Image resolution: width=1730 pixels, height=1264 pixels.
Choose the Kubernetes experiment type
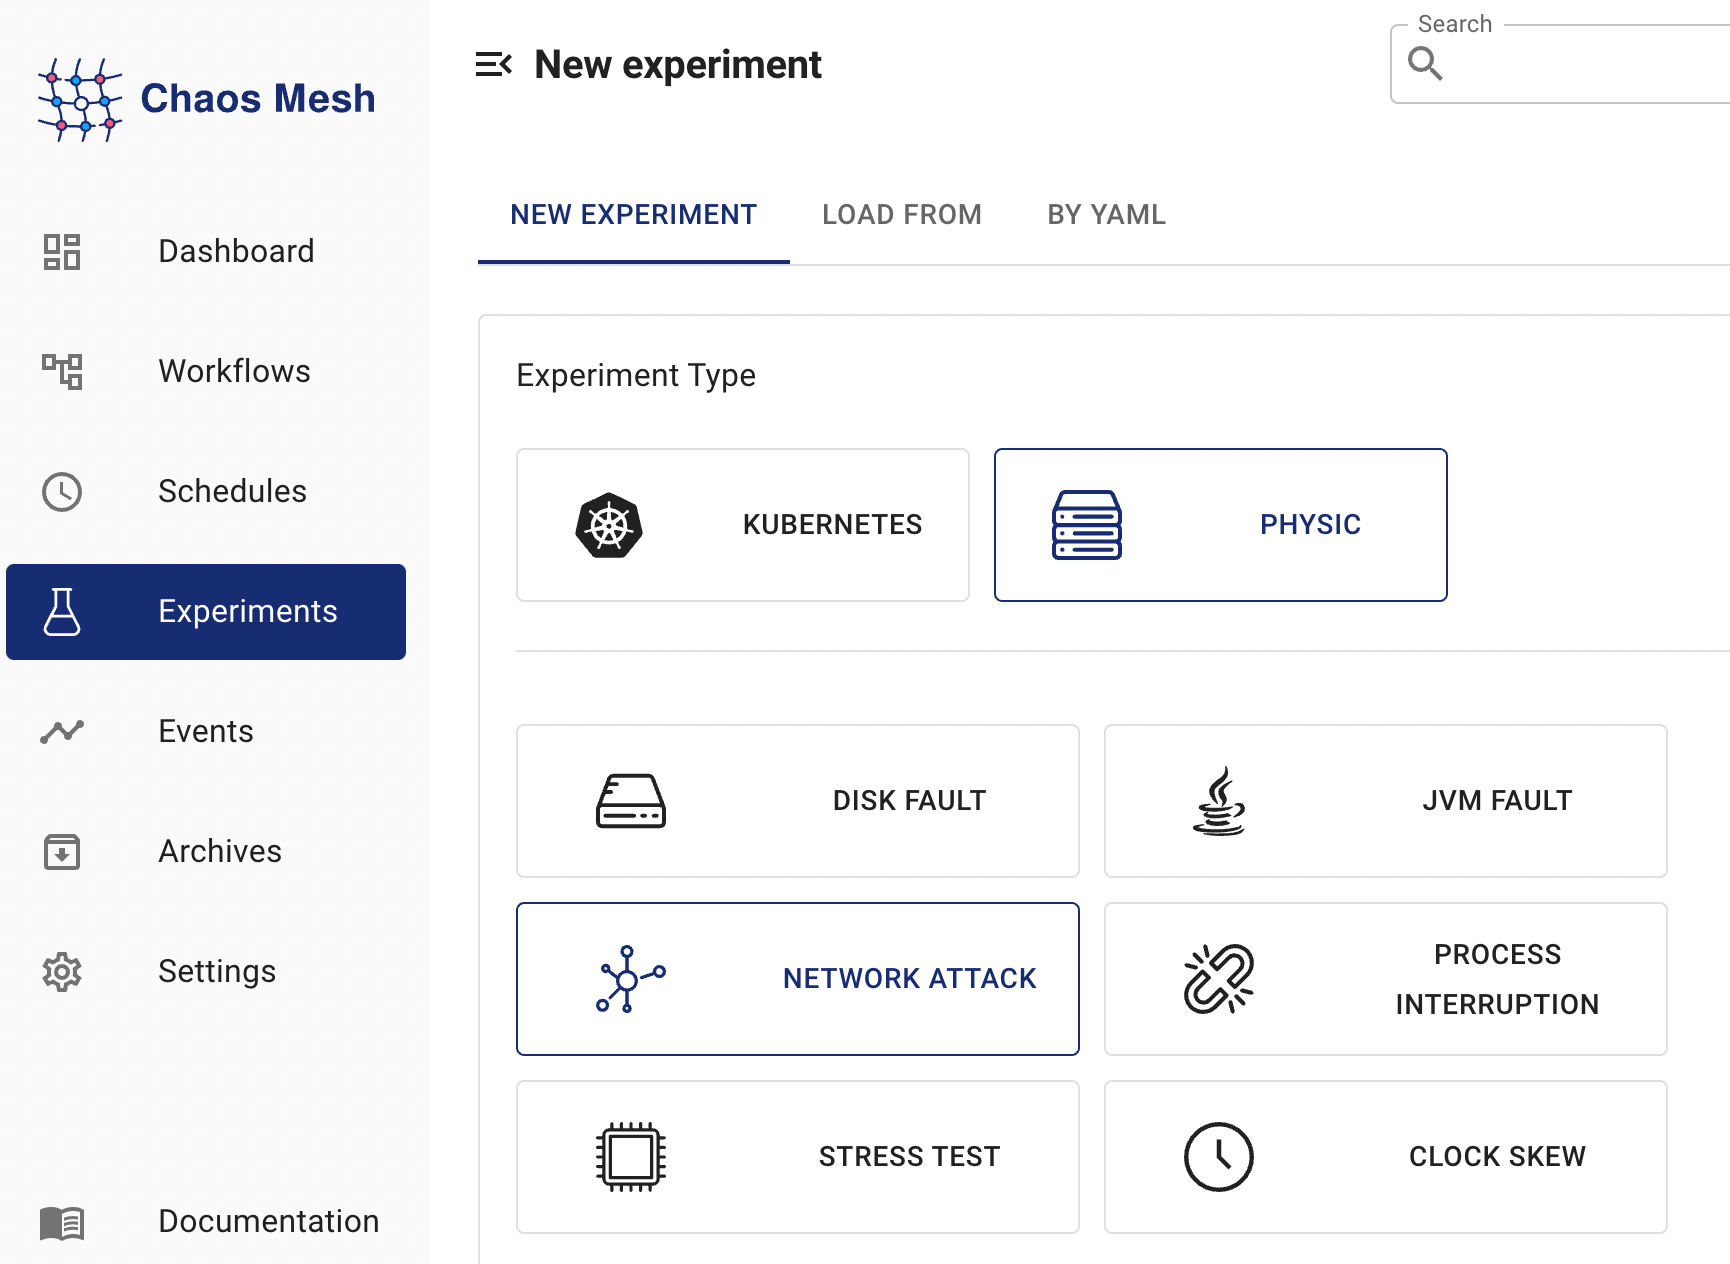(x=742, y=525)
